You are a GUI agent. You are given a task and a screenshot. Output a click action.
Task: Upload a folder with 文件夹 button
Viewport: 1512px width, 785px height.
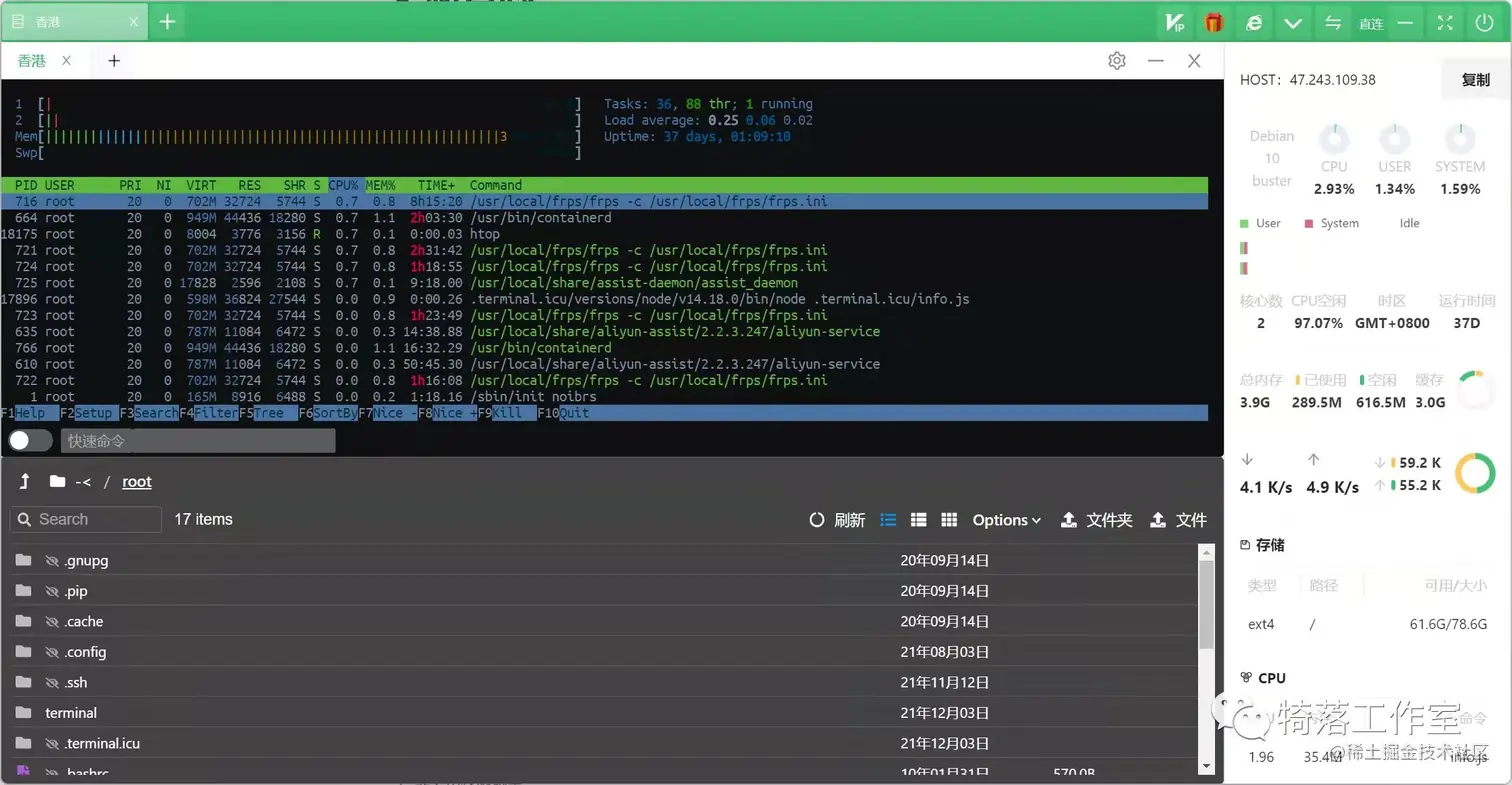point(1097,520)
